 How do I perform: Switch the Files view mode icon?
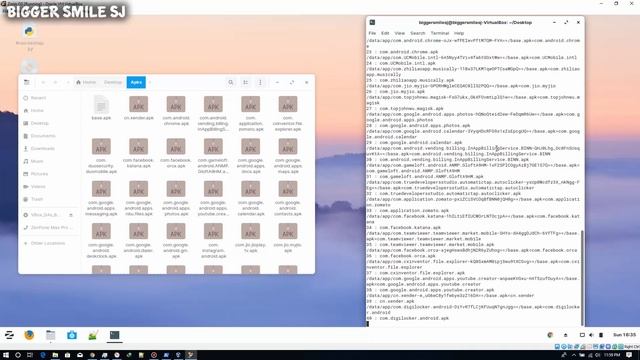(245, 82)
